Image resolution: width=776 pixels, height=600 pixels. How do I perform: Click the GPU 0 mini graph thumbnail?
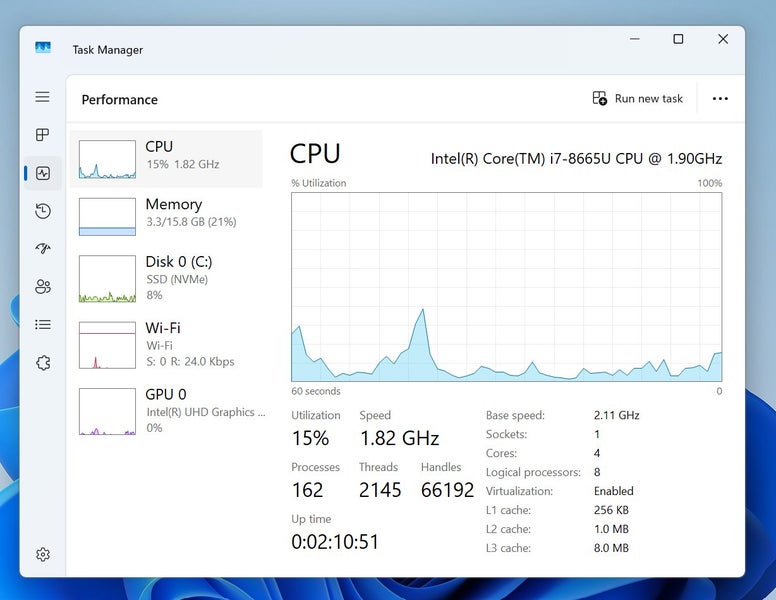pos(107,411)
